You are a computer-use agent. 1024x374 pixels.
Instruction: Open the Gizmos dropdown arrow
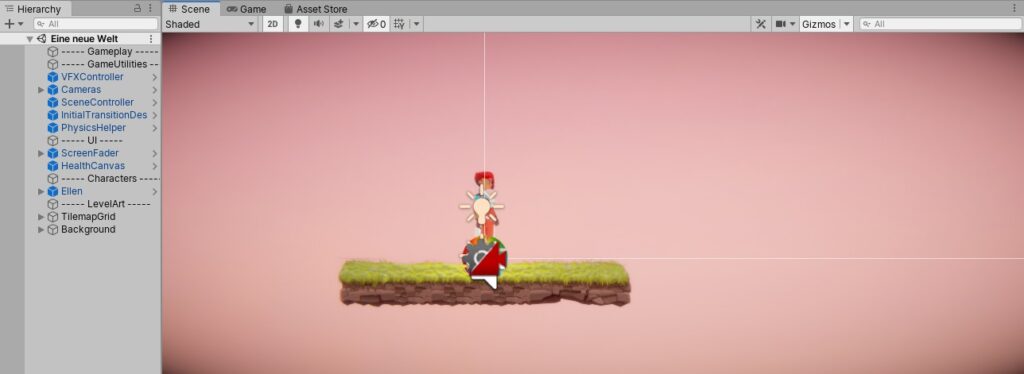click(x=846, y=24)
